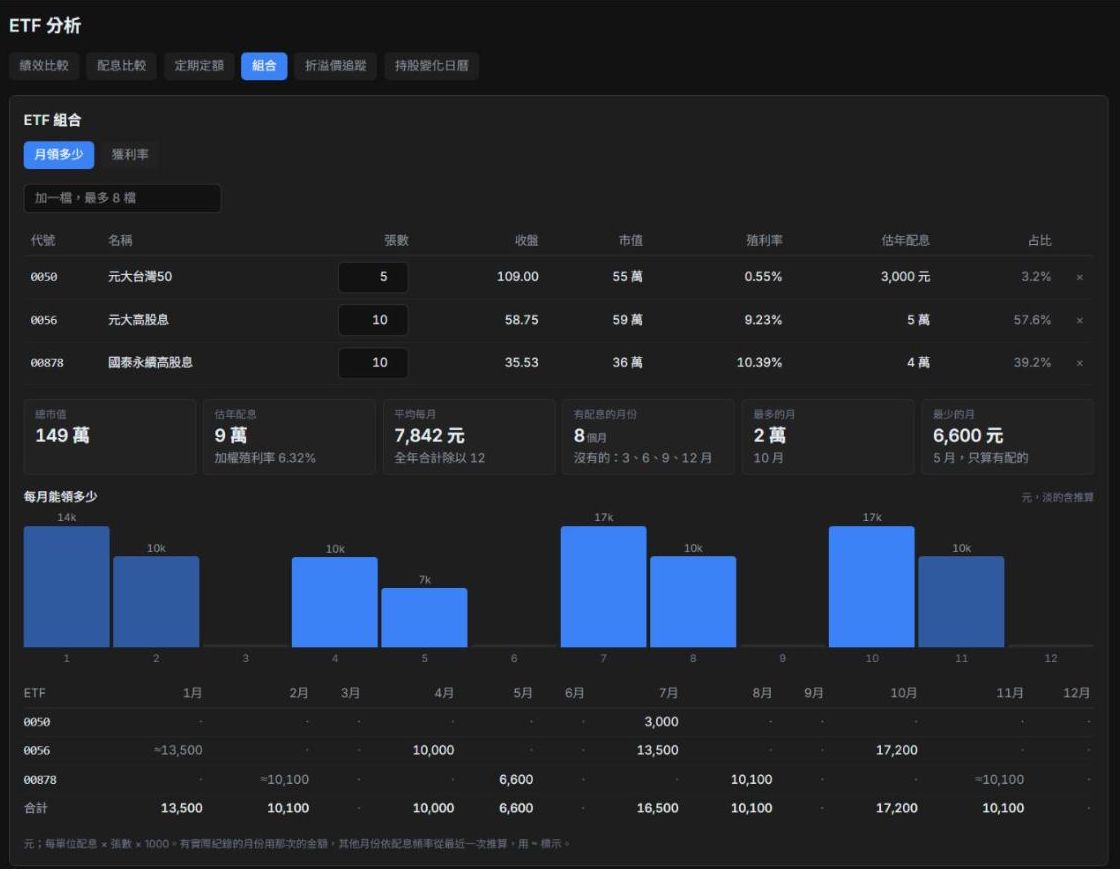The image size is (1120, 869).
Task: Edit the 張數 field for 0050
Action: 374,277
